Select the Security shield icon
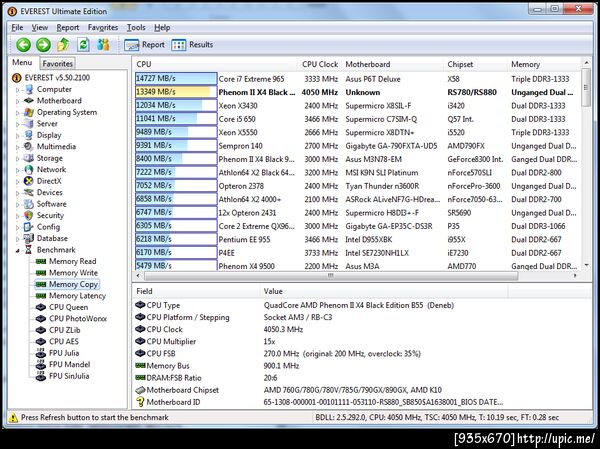The height and width of the screenshot is (449, 600). point(28,216)
